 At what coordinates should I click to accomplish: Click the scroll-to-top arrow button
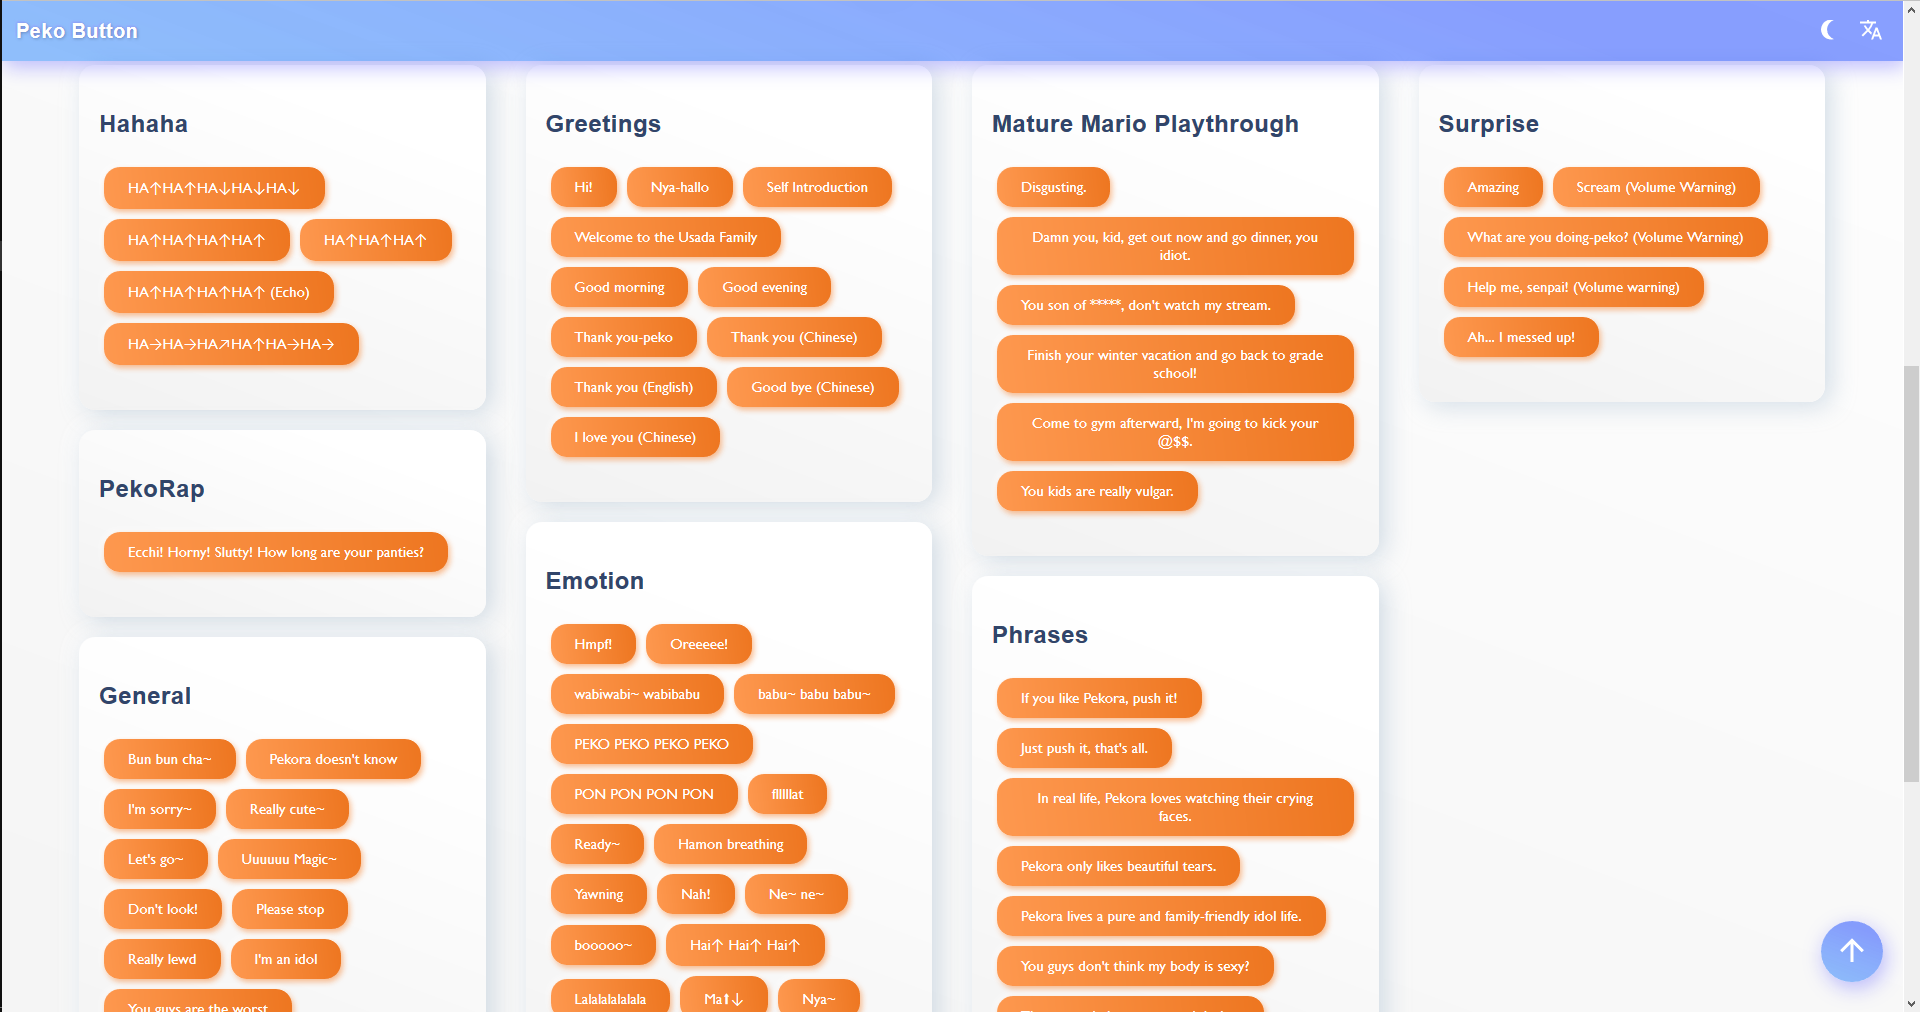tap(1852, 951)
